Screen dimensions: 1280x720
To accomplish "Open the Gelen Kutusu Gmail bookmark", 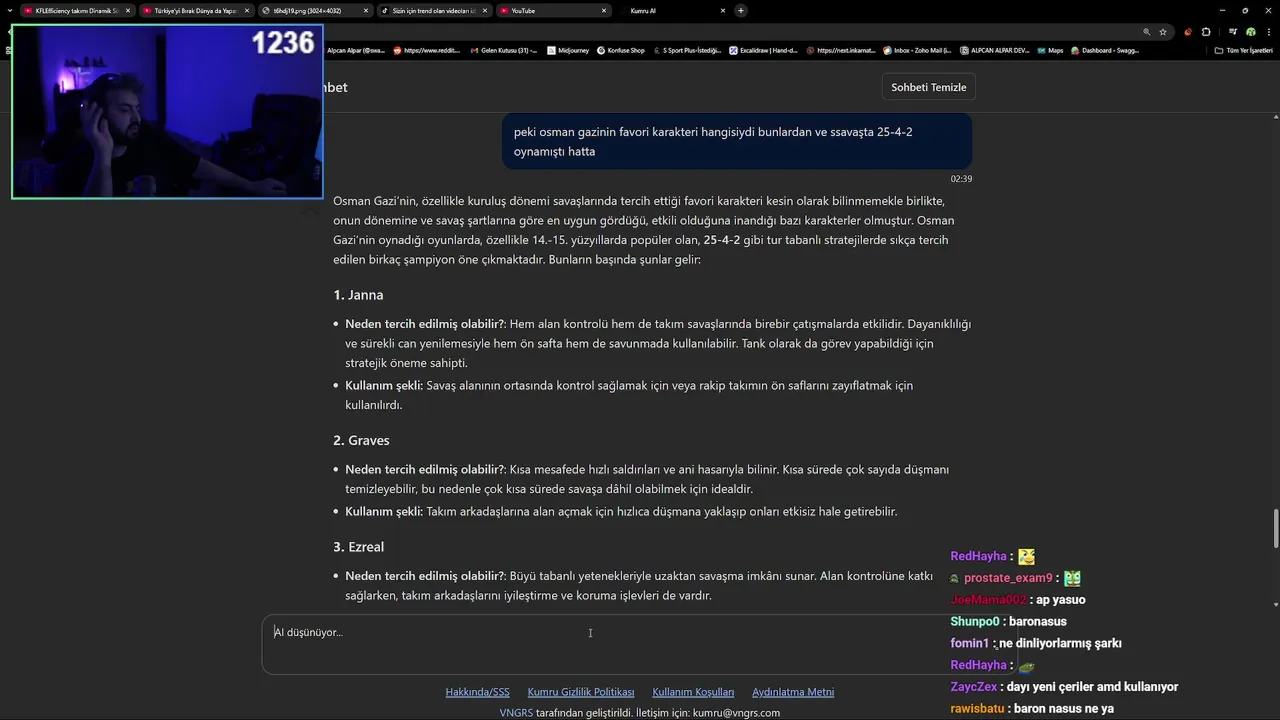I will [503, 50].
